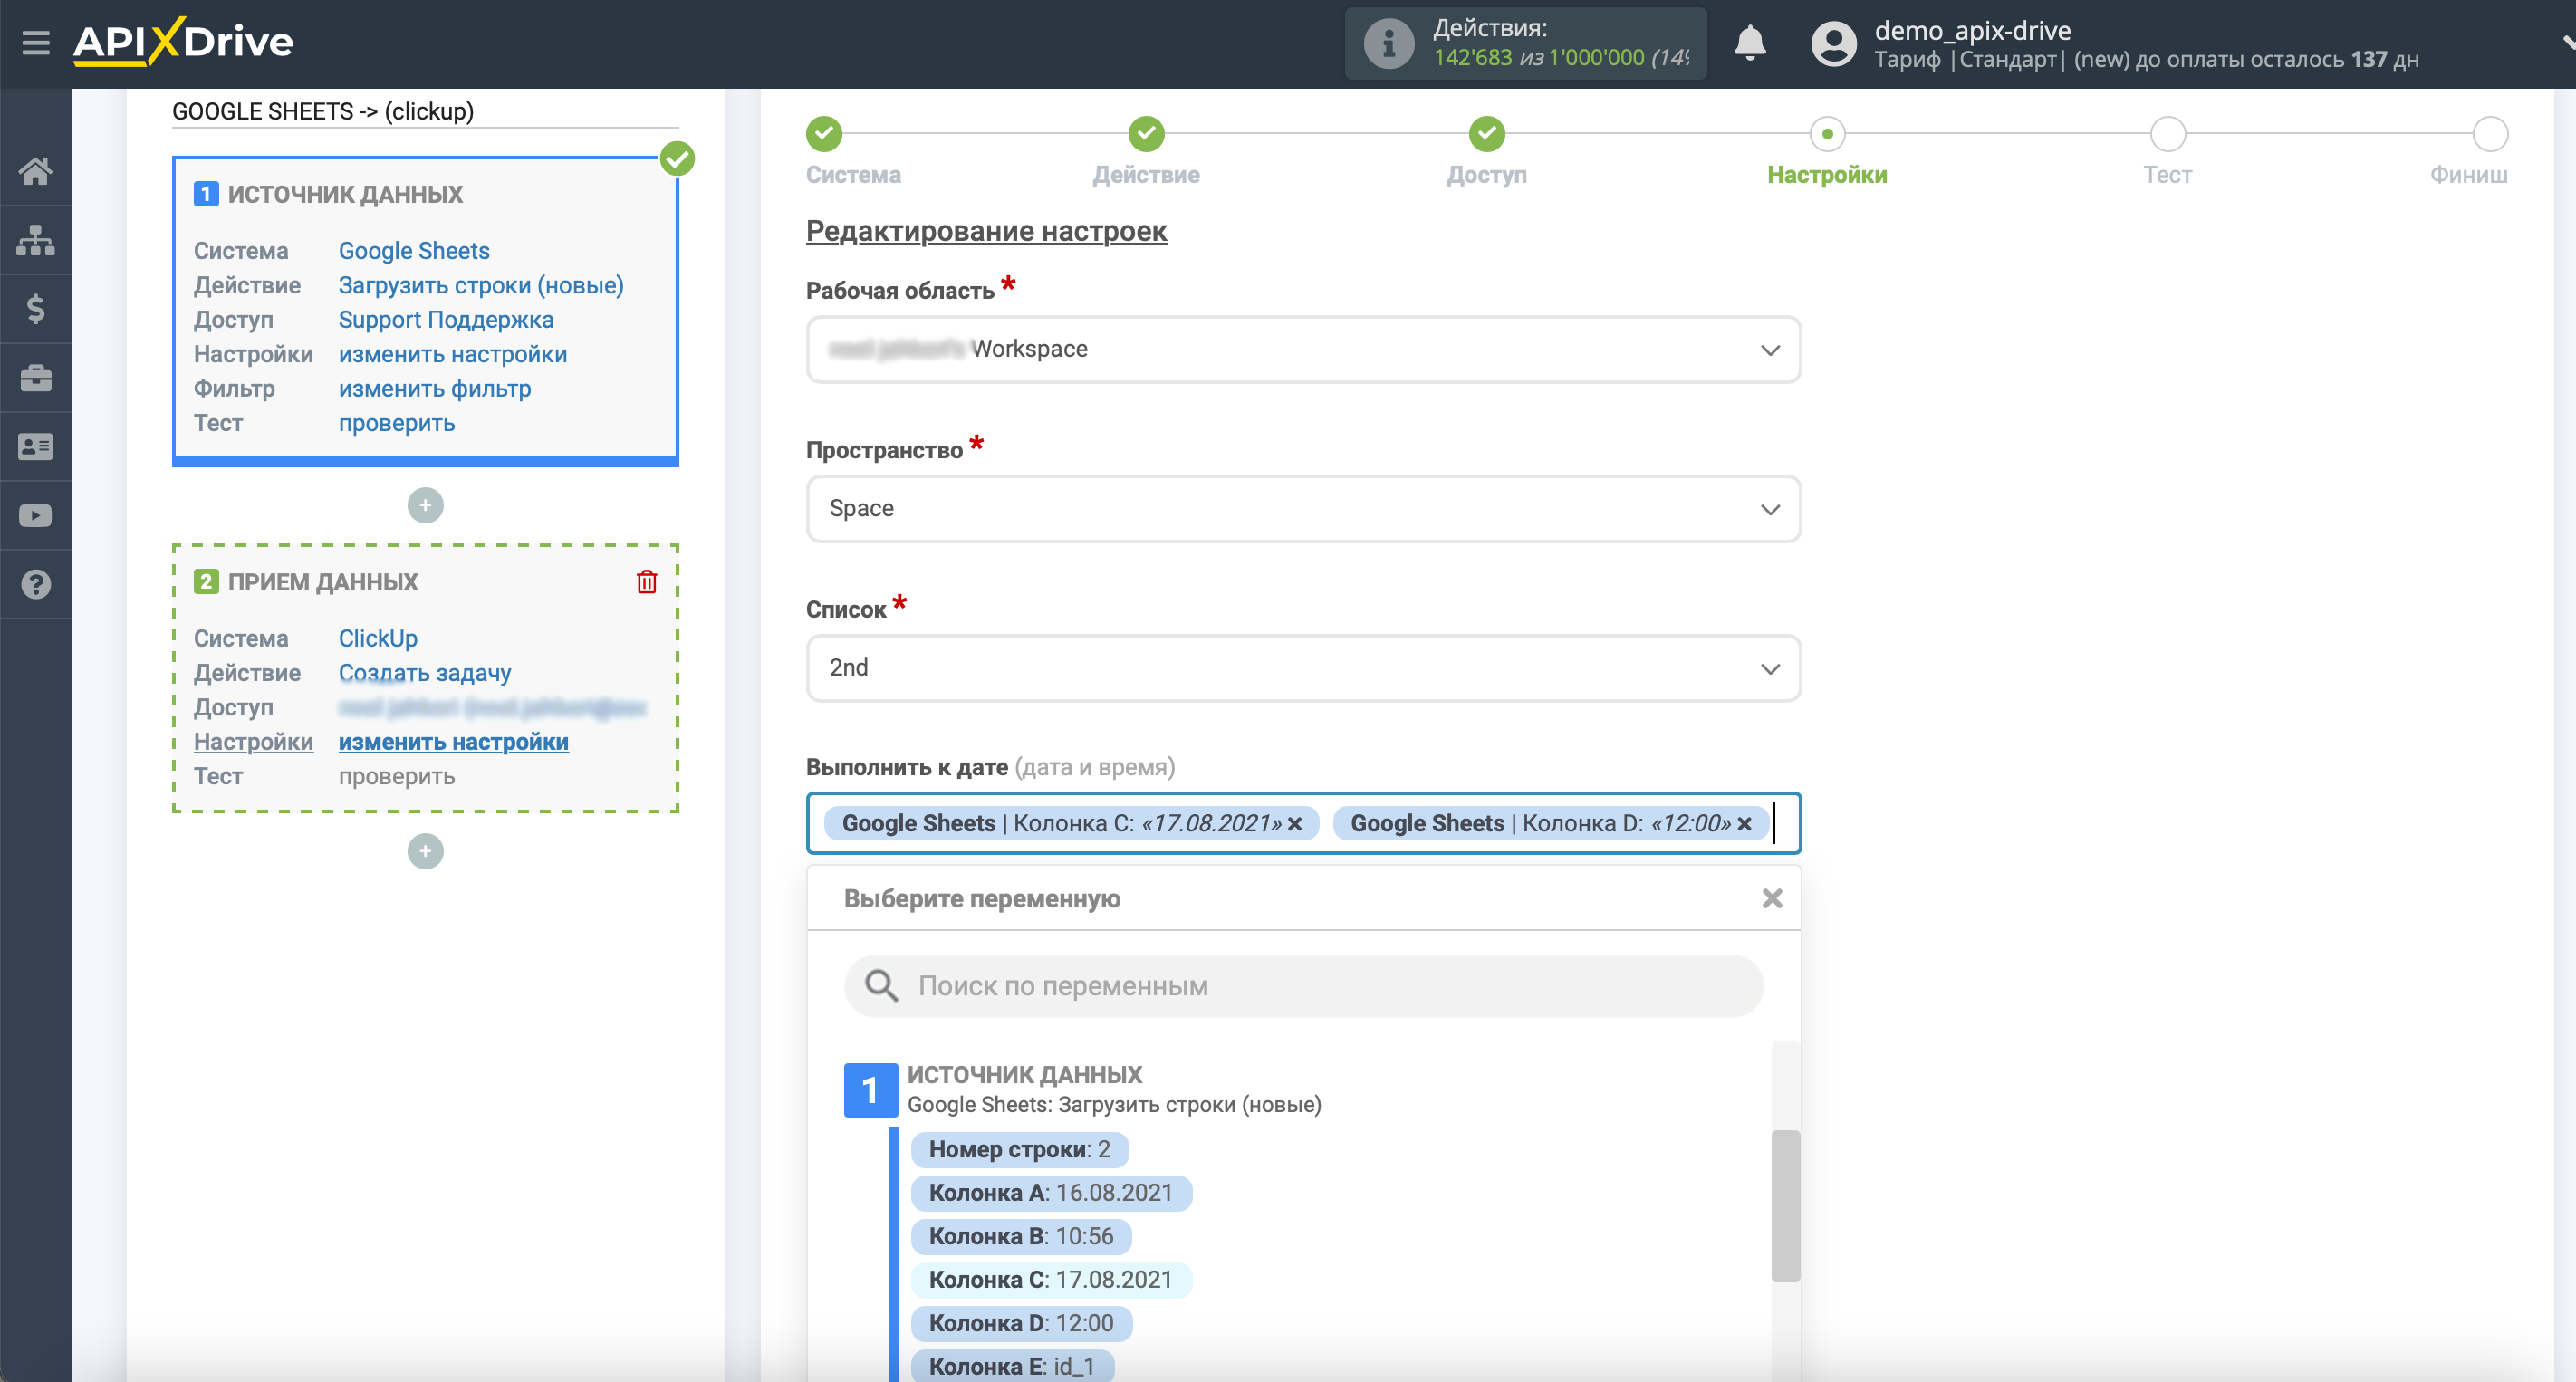Open the Google Sheets system link
2576x1382 pixels.
414,251
